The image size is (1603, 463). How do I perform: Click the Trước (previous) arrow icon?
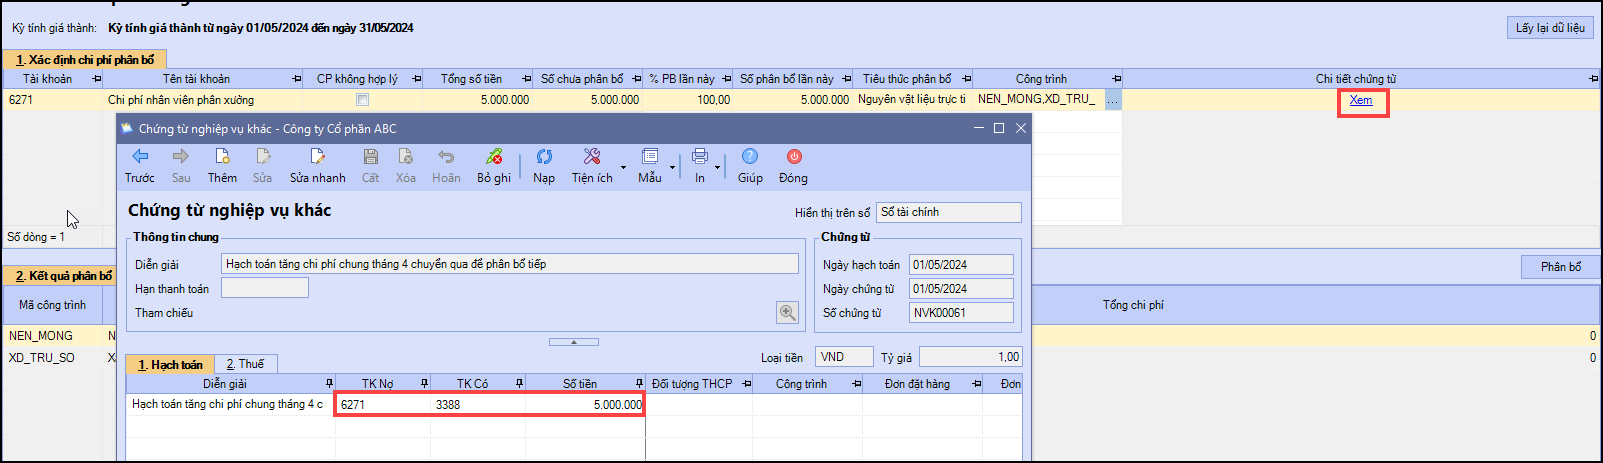[x=140, y=157]
